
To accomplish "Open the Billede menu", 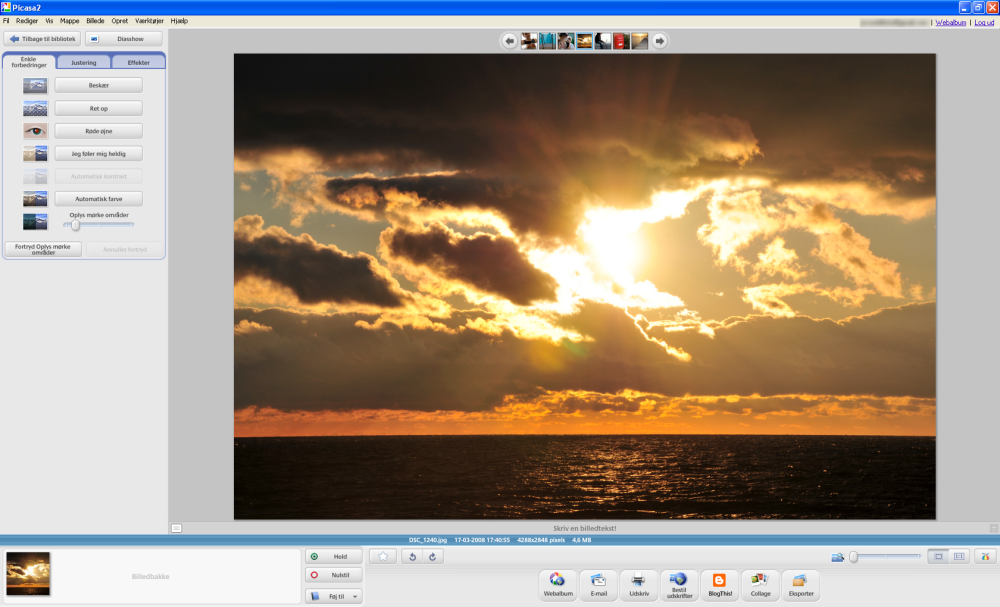I will pos(95,20).
